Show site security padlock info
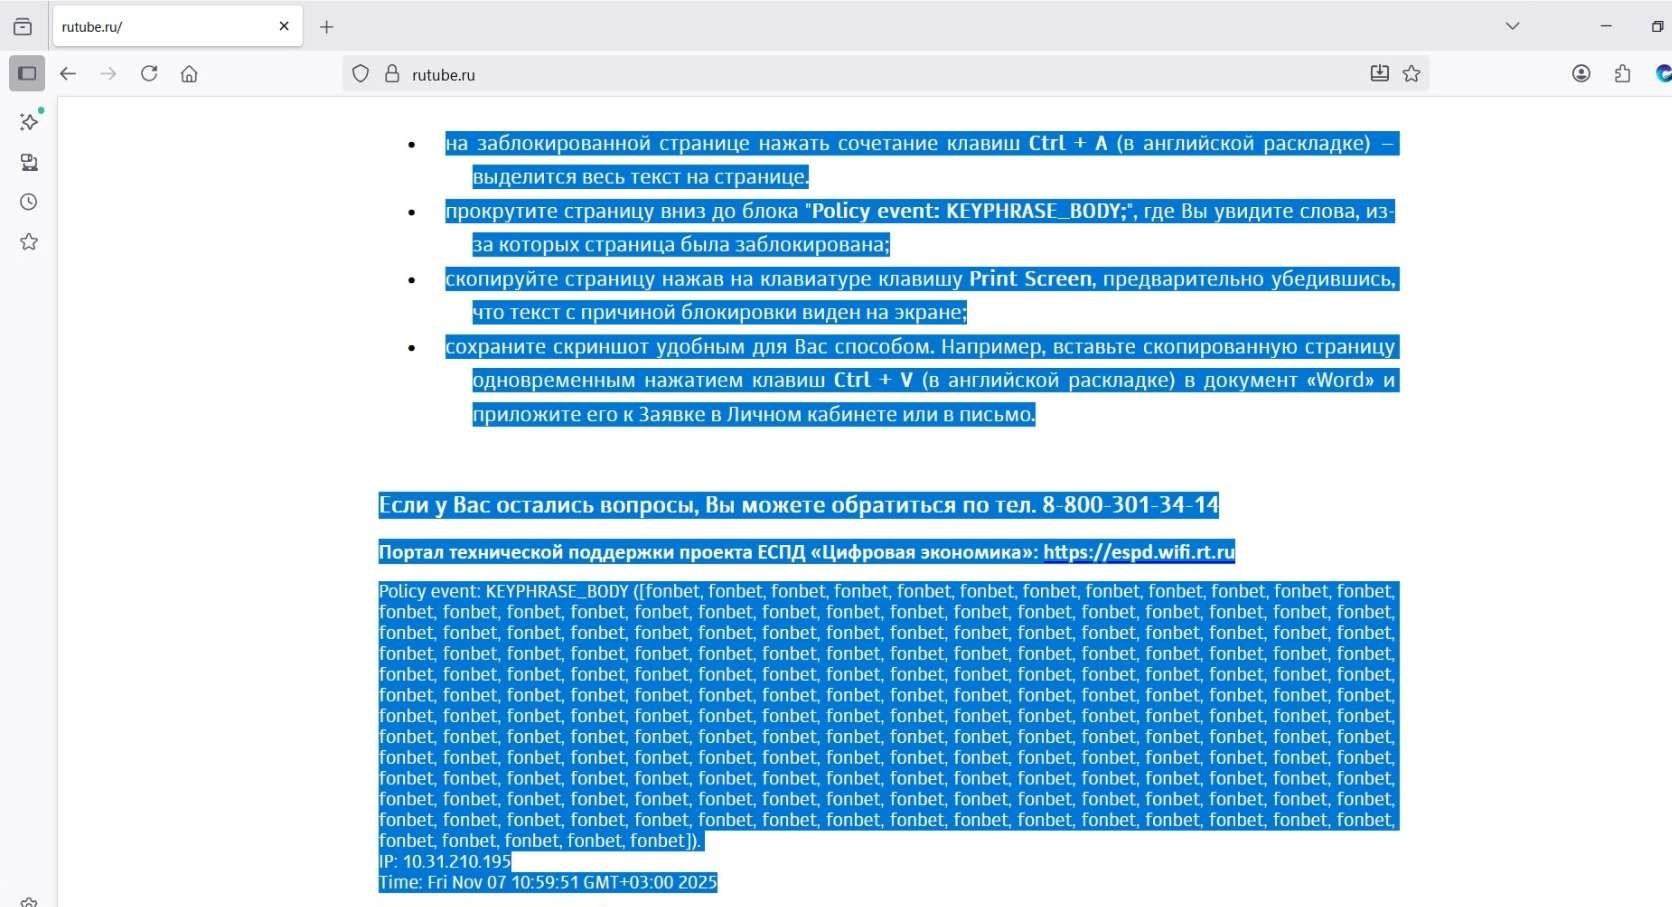Screen dimensions: 1672x907 click(x=392, y=74)
